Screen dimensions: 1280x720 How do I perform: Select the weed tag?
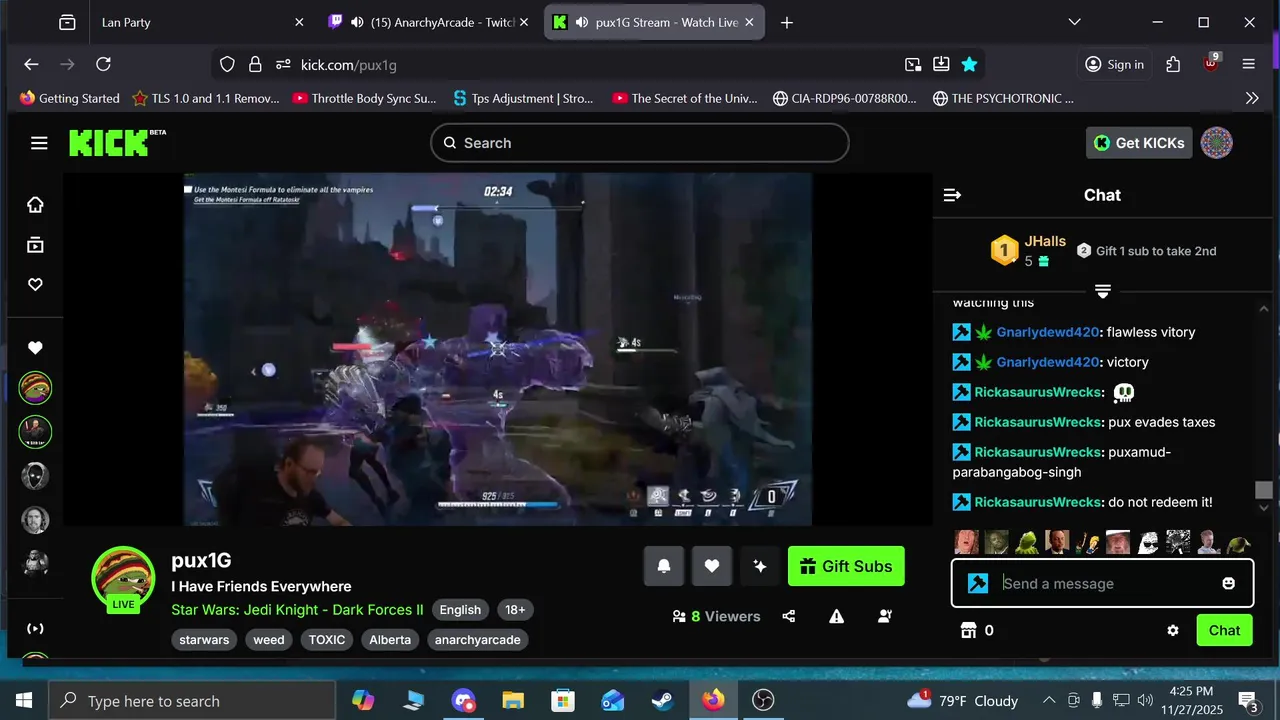point(269,640)
